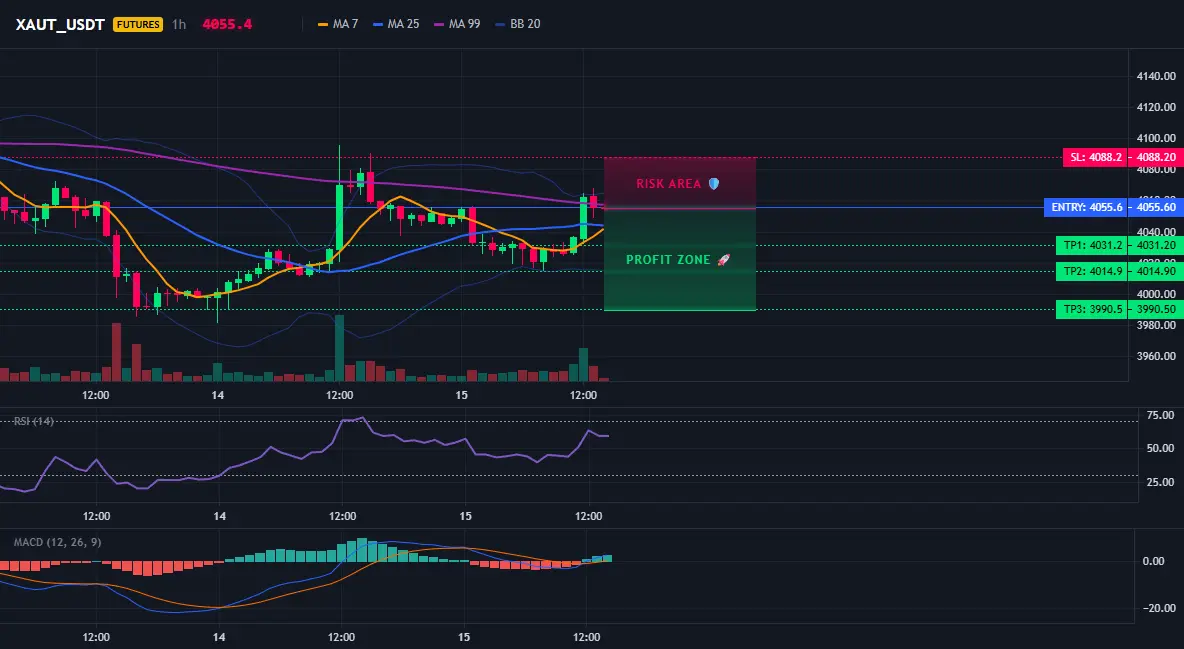The image size is (1184, 649).
Task: Click the blue MA 25 color dash
Action: click(378, 24)
